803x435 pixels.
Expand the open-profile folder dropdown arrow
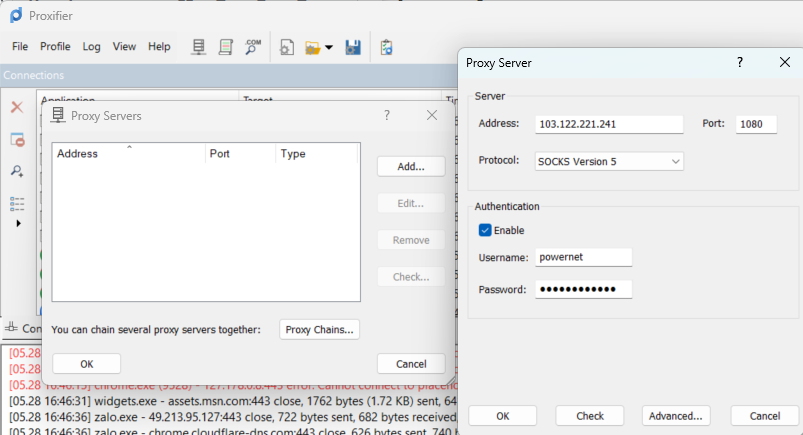point(328,48)
